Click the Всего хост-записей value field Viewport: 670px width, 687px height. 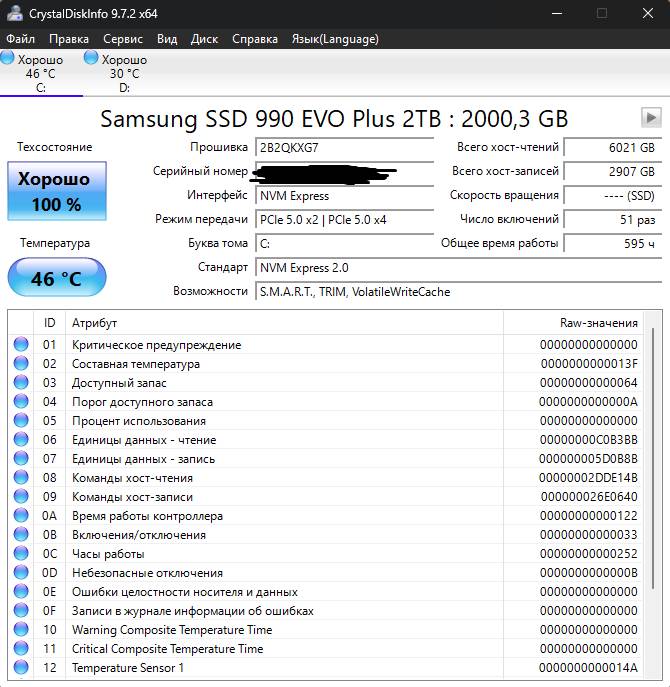612,171
